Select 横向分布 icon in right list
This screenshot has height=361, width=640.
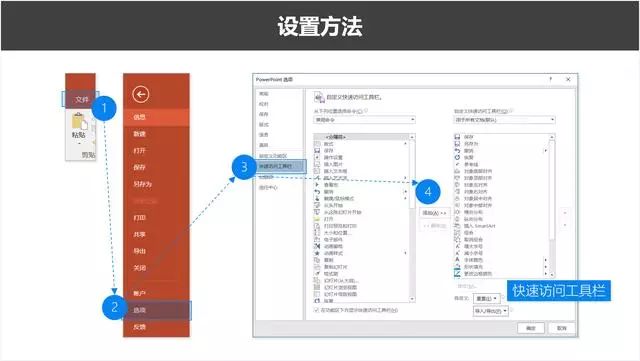click(x=457, y=212)
